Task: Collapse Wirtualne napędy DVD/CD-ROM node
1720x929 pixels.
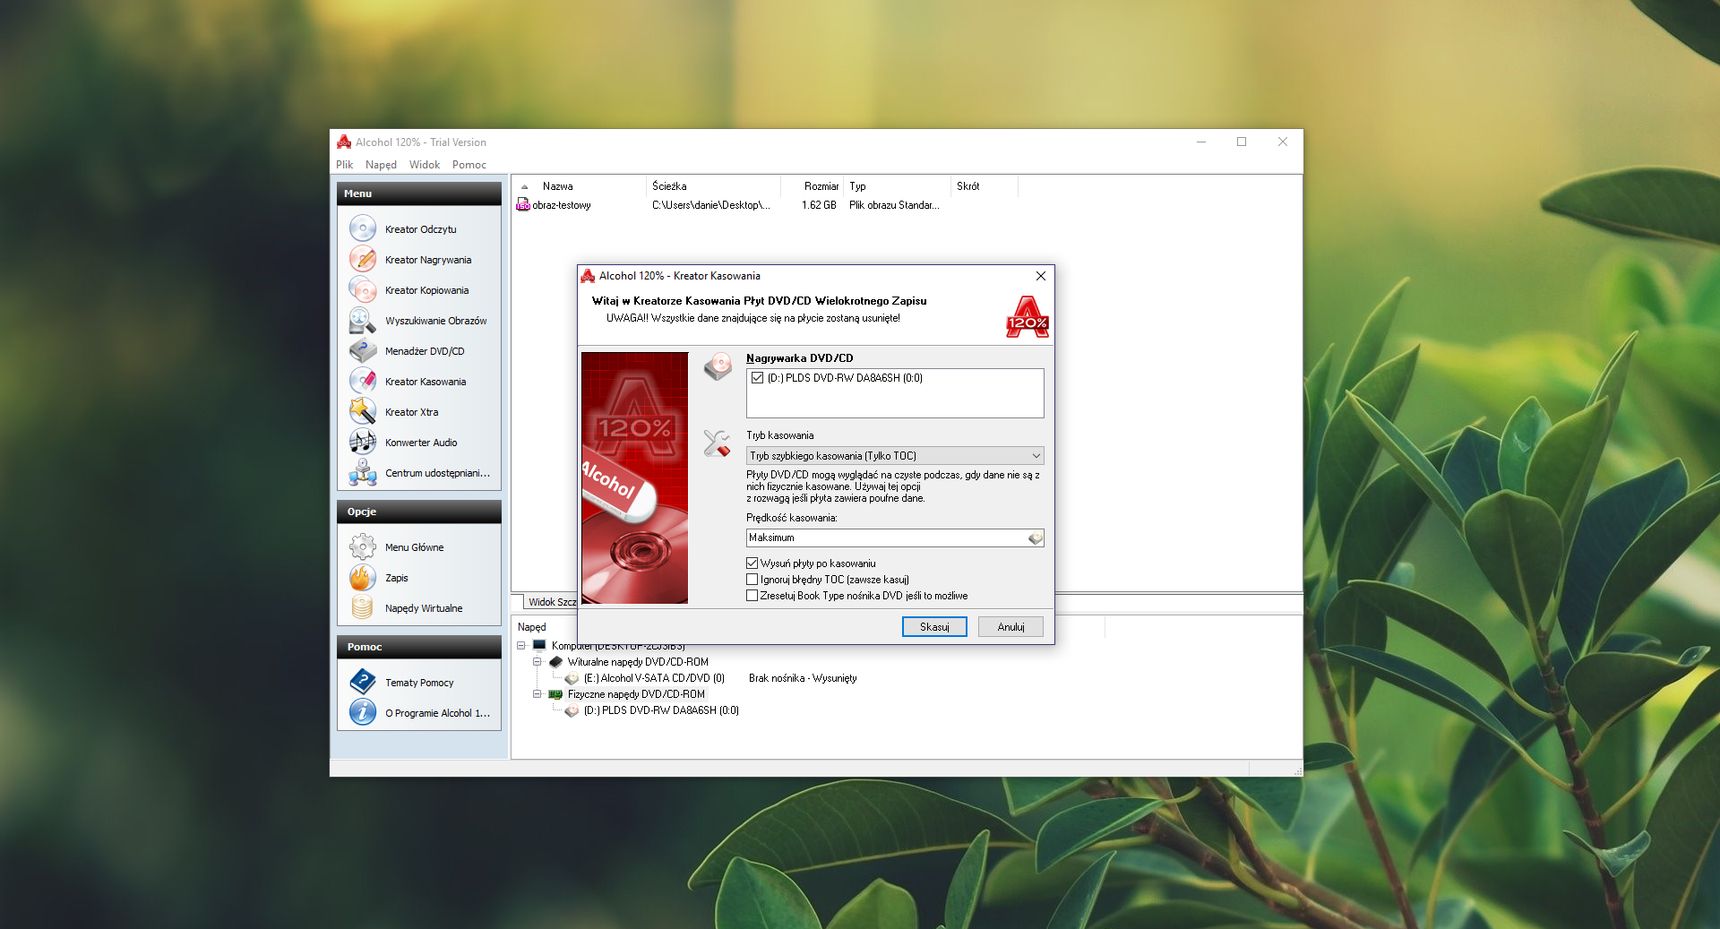Action: coord(537,662)
